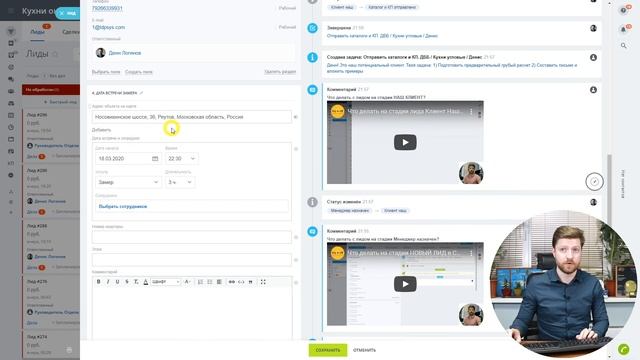
Task: Open the Не обработан red stage column
Action: (51, 89)
